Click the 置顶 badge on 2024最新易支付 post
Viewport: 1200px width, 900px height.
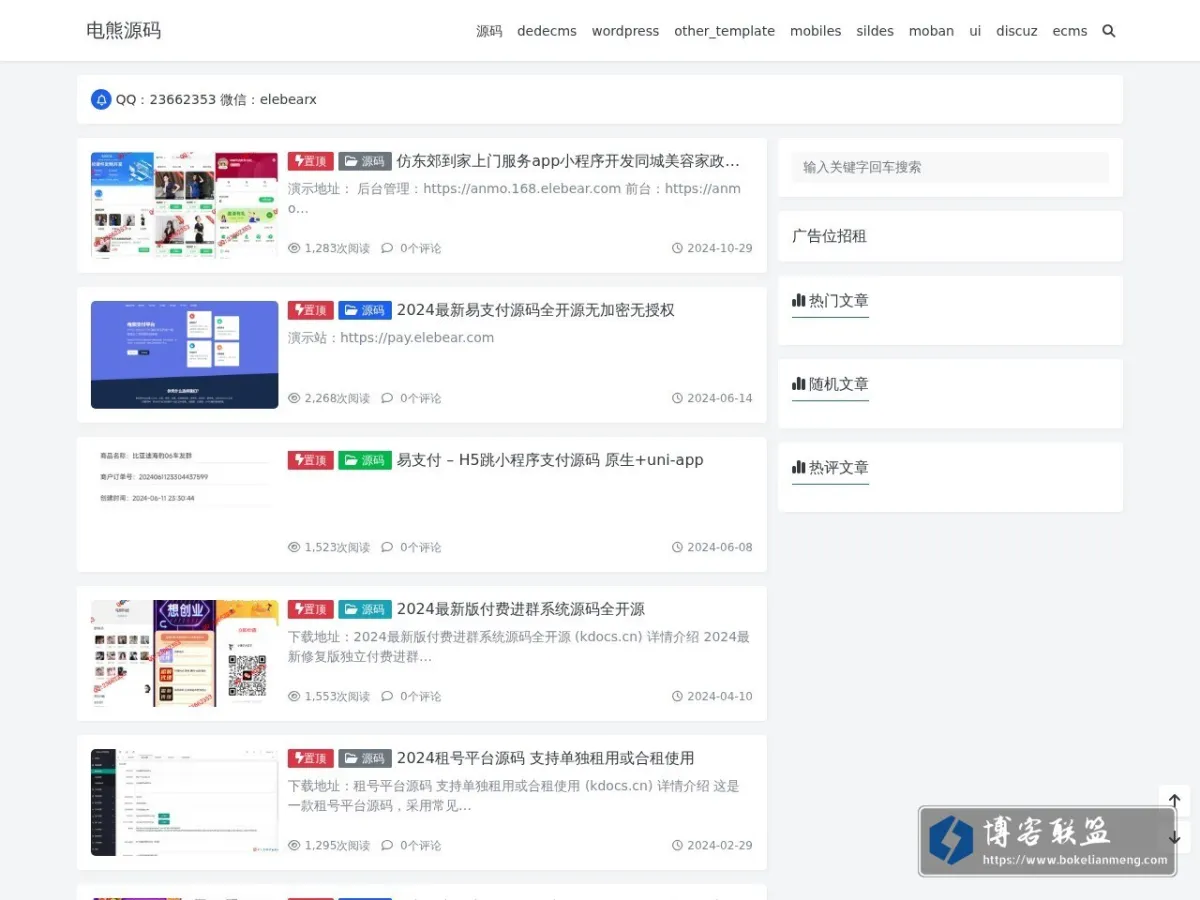coord(311,310)
